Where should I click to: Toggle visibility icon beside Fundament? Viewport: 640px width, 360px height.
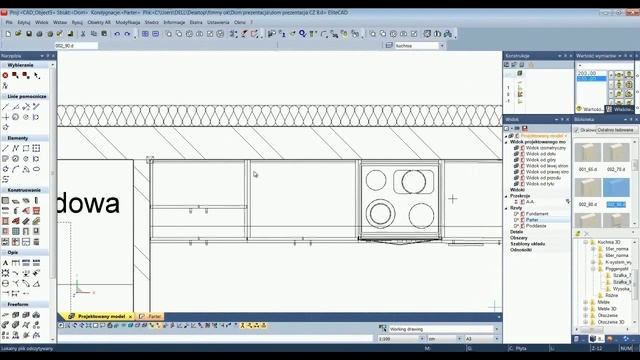coord(516,214)
